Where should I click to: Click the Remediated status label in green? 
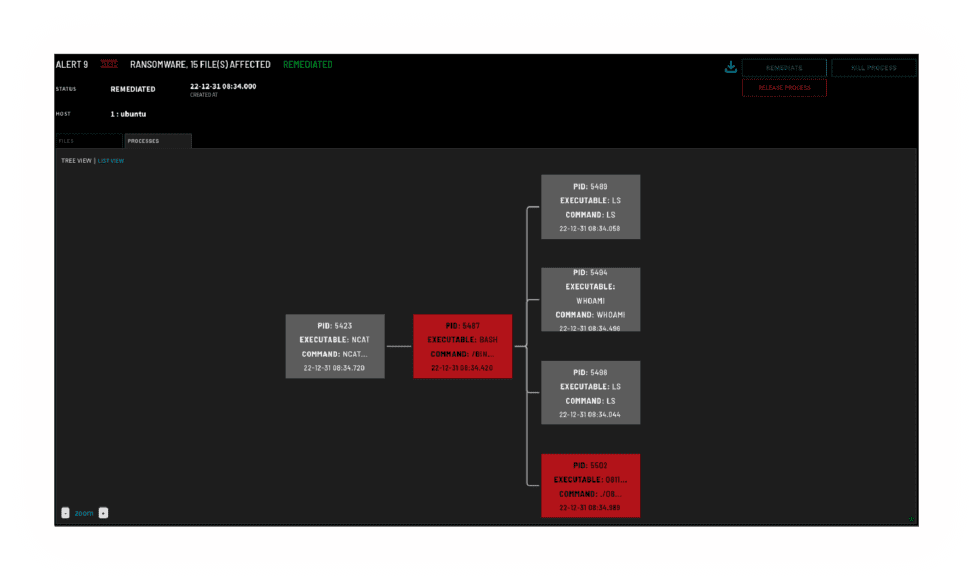[308, 65]
